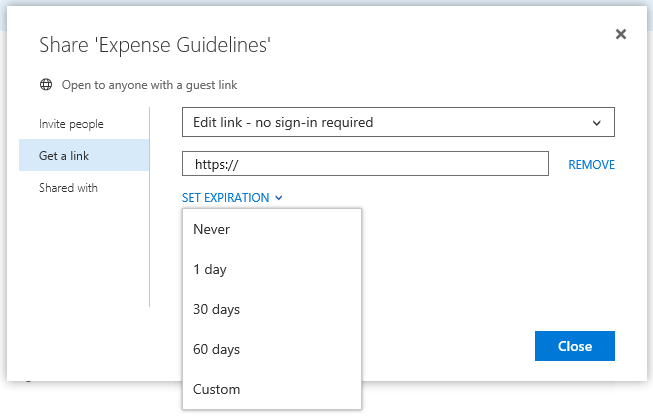
Task: Open the 'Edit link - no sign-in required' dropdown
Action: pyautogui.click(x=397, y=123)
